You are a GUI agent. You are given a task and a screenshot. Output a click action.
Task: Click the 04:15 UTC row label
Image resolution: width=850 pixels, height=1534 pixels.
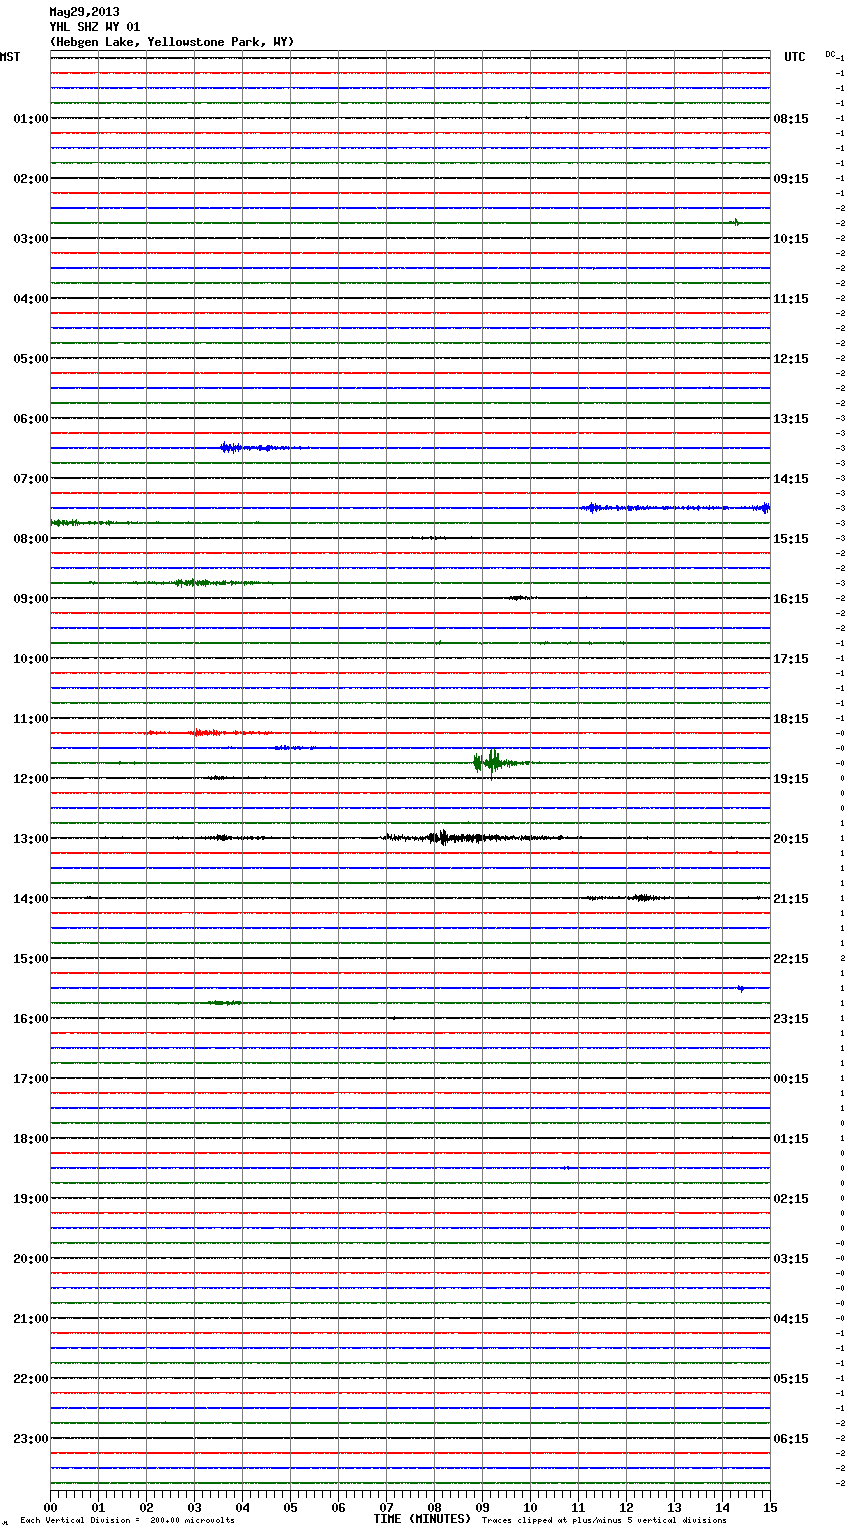[x=791, y=1319]
